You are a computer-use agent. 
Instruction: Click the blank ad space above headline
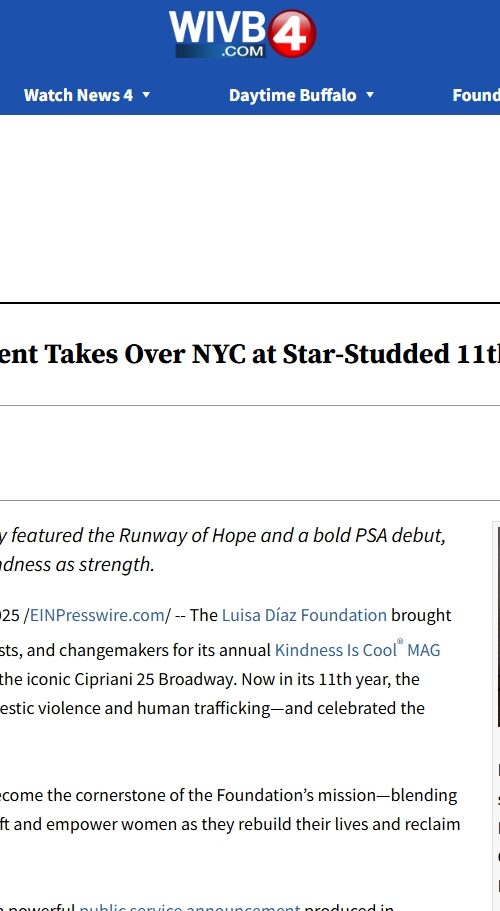click(250, 208)
